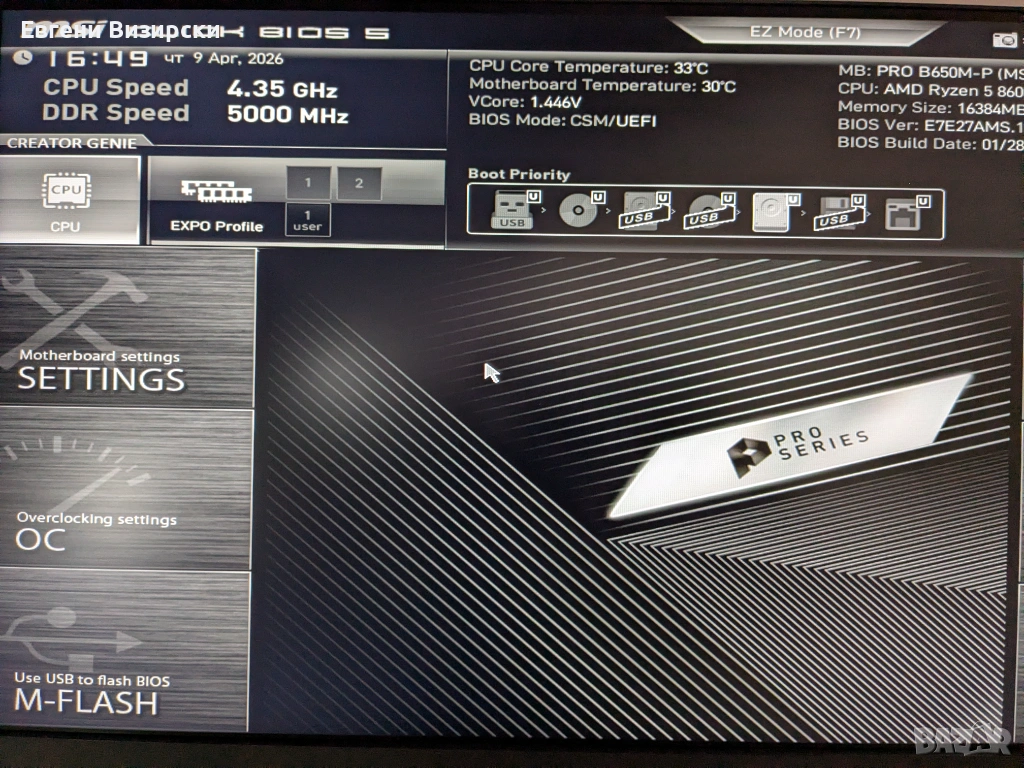Screen dimensions: 1024x768
Task: Click the BIOS Ver info line
Action: pos(931,125)
